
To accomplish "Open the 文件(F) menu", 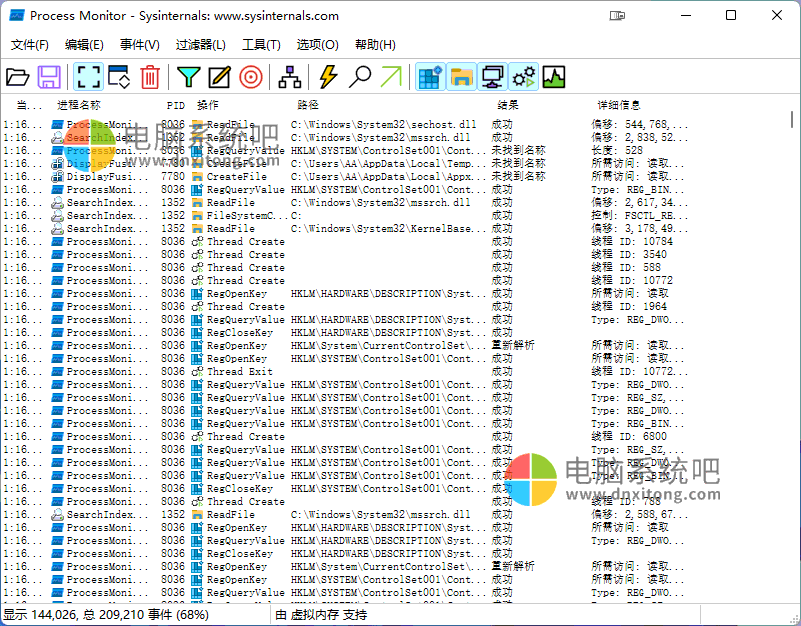I will 30,45.
